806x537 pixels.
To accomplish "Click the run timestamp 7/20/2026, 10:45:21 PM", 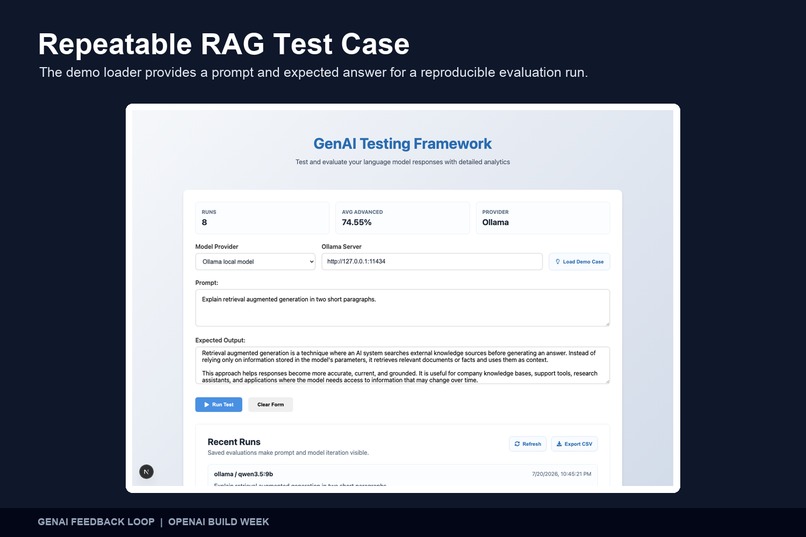I will [561, 474].
